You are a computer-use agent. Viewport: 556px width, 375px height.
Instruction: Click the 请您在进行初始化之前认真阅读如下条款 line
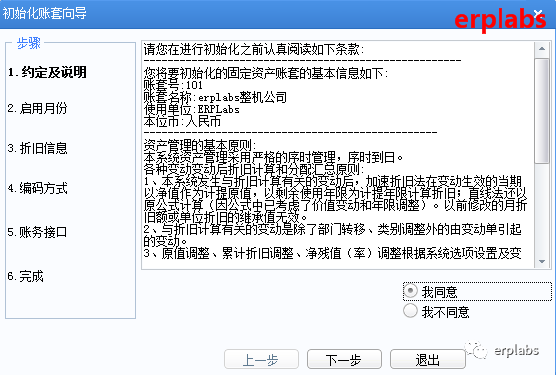coord(254,49)
